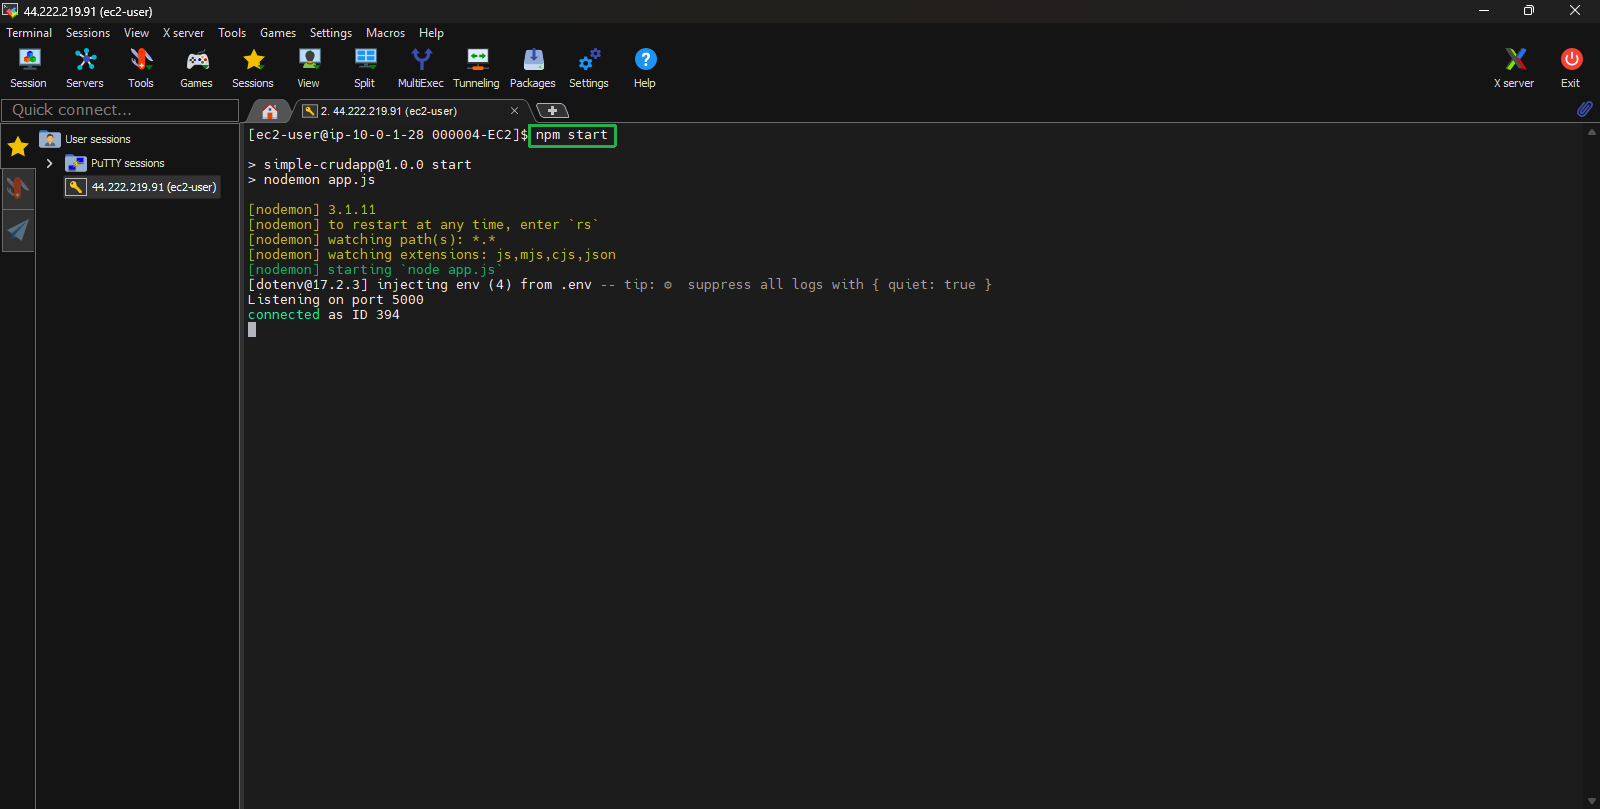Open the Packages toolbar icon
Viewport: 1600px width, 809px height.
[x=533, y=68]
